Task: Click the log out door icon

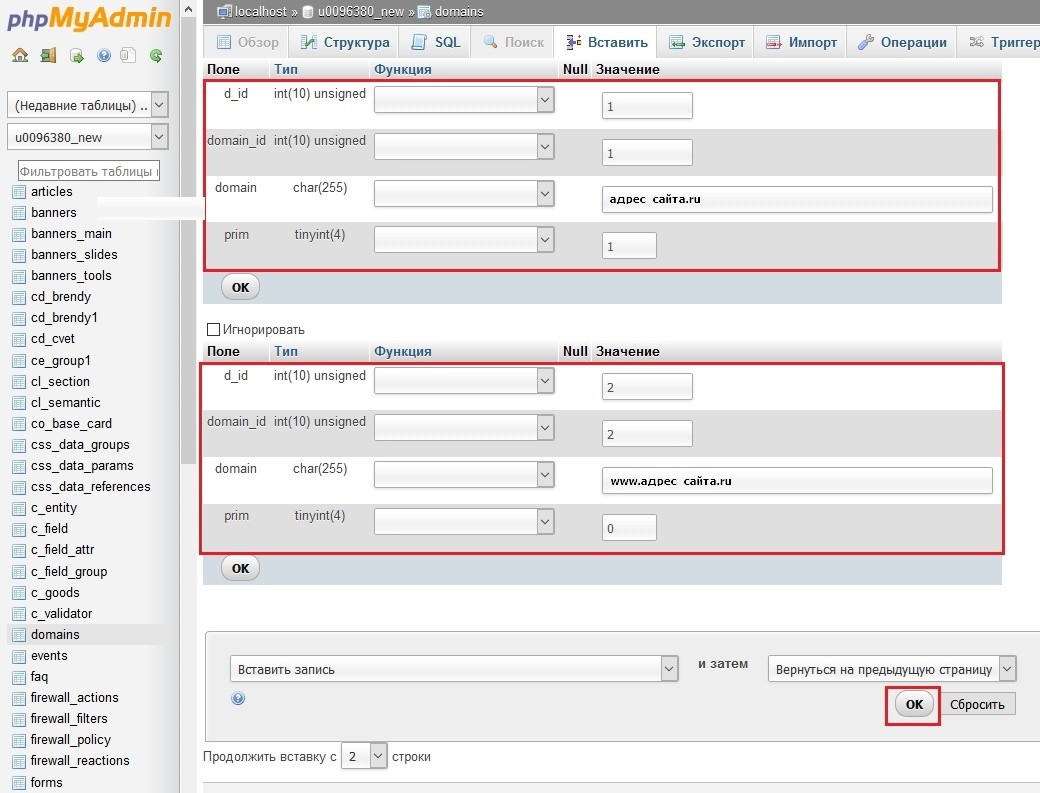Action: pyautogui.click(x=47, y=56)
